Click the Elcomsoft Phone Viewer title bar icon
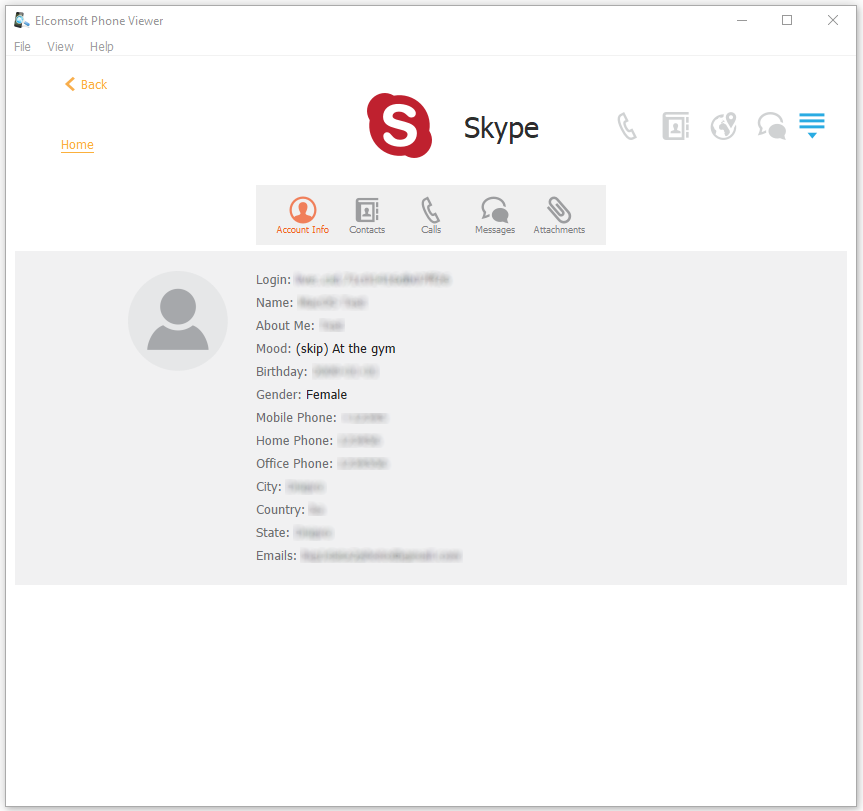The width and height of the screenshot is (863, 811). [x=21, y=20]
